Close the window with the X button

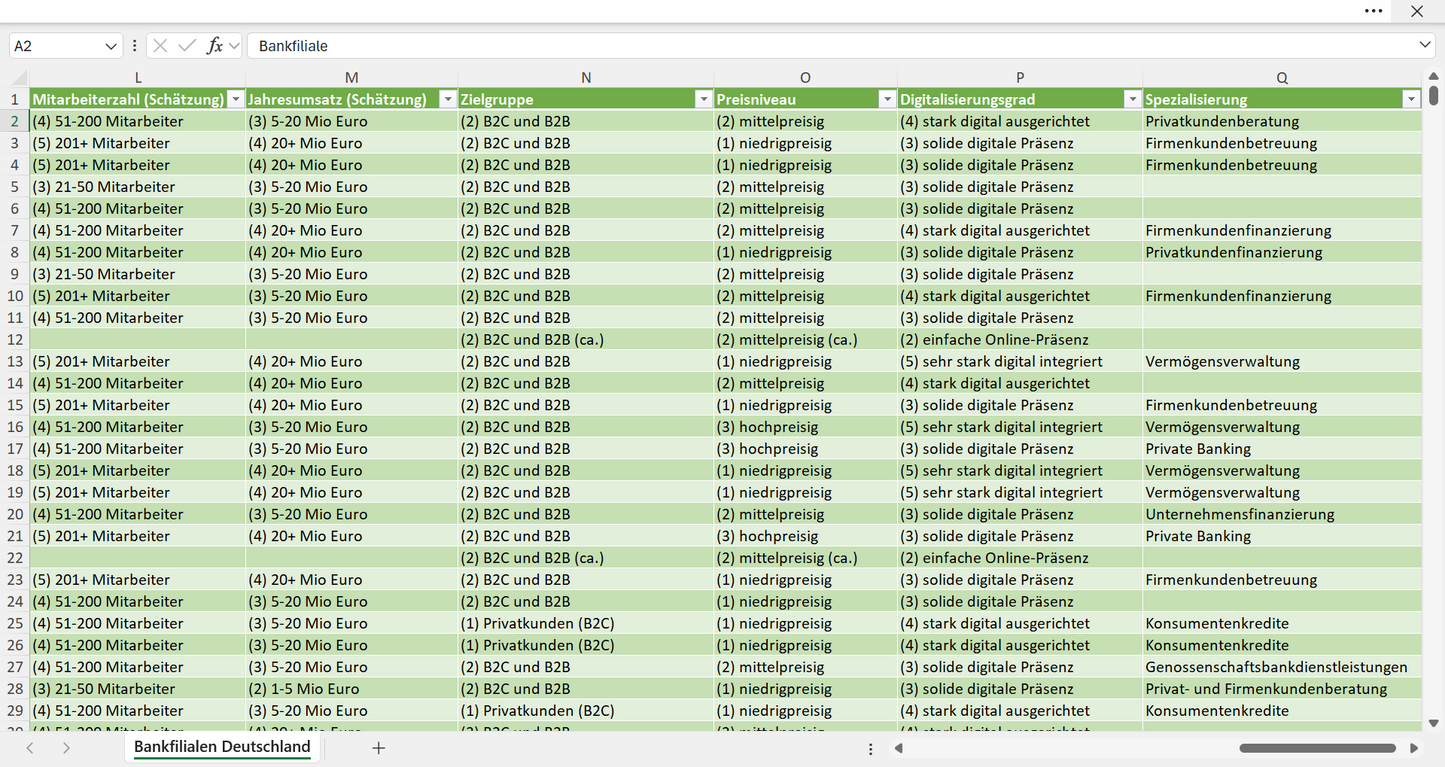point(1417,11)
